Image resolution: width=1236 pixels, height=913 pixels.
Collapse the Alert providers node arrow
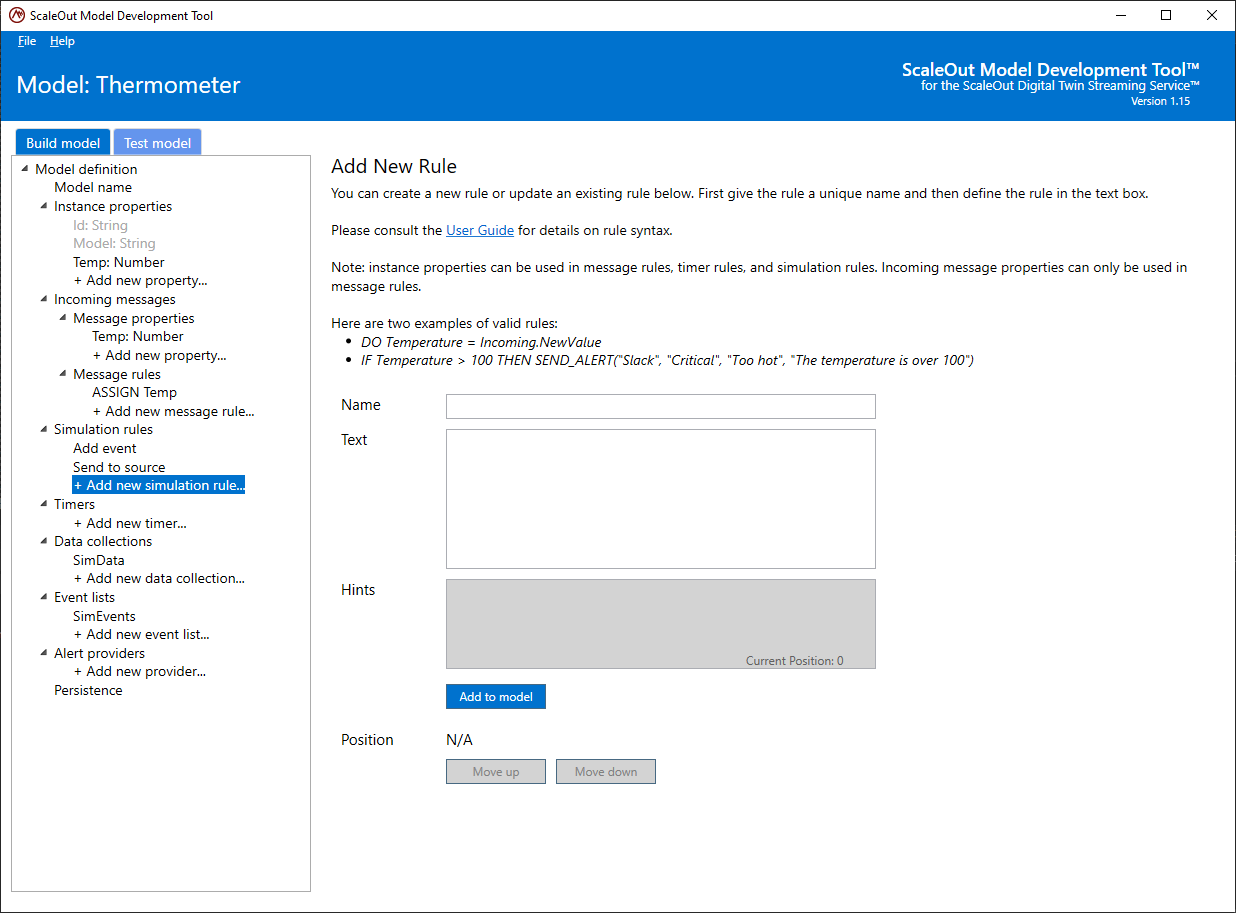pos(43,653)
